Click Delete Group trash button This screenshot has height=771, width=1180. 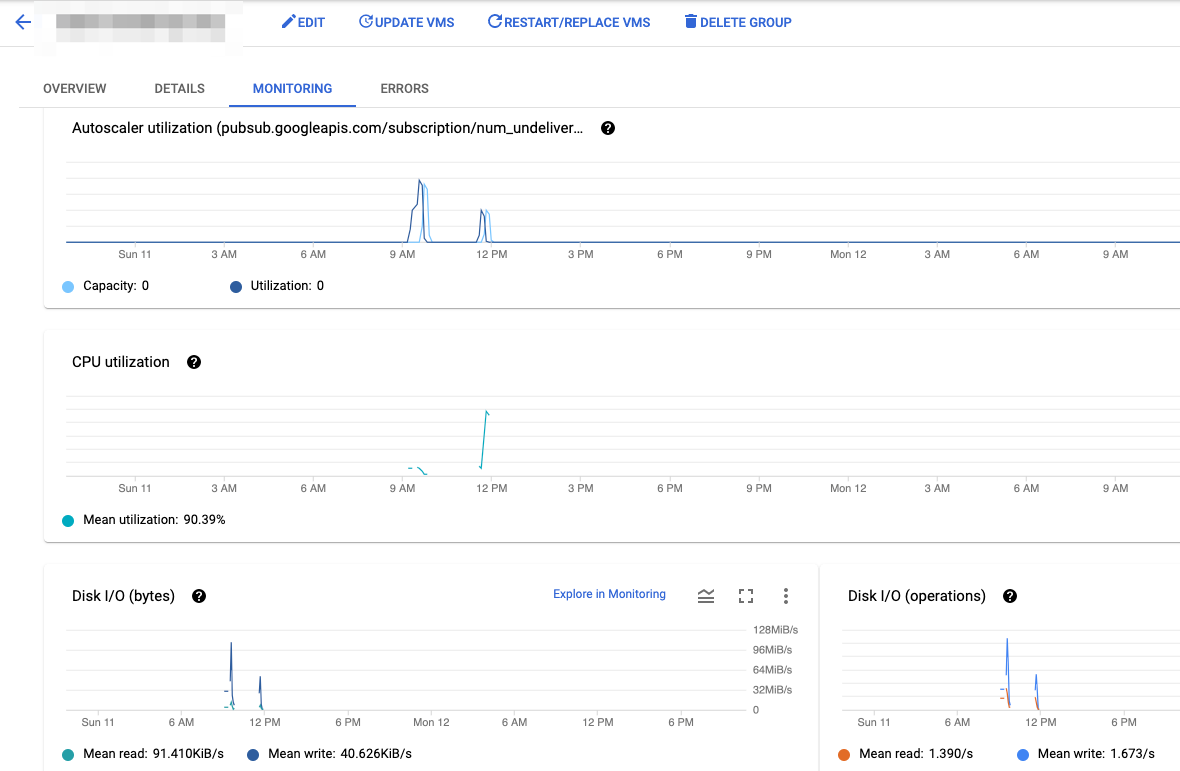[x=737, y=22]
